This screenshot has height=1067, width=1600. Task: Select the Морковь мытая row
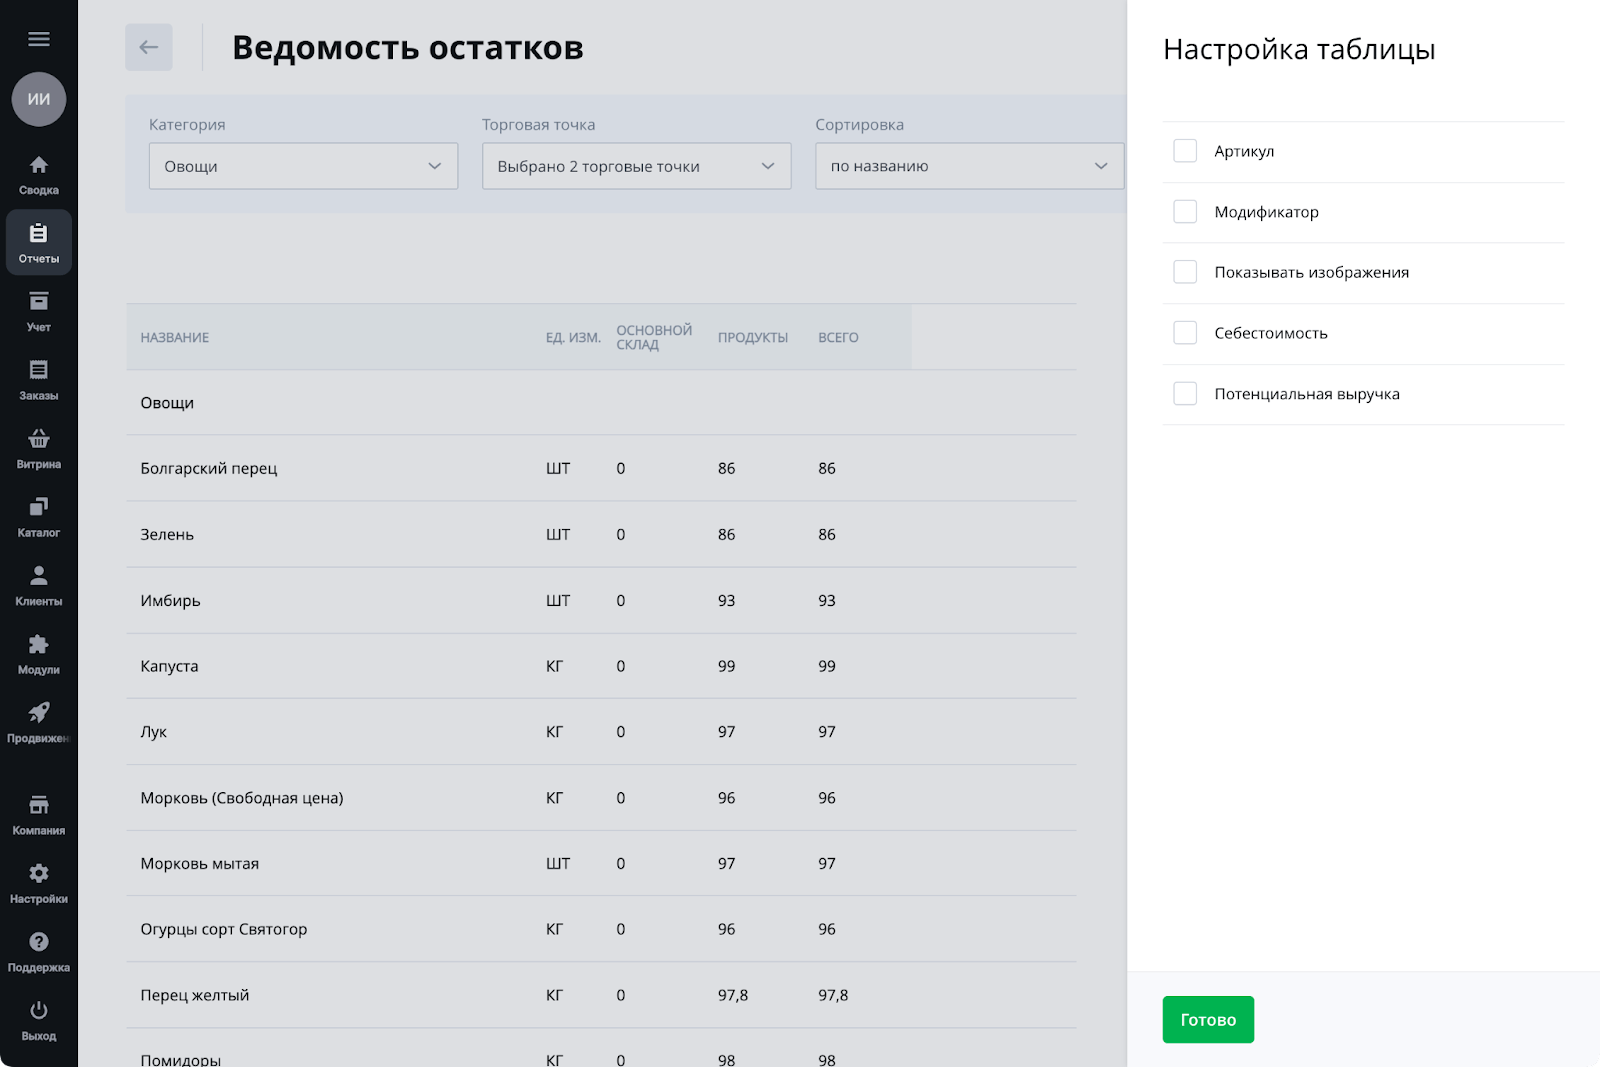[601, 863]
